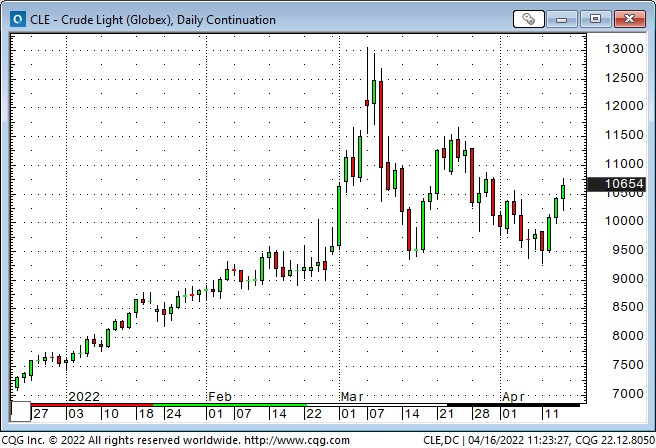Click the date label 24 on time axis

173,414
